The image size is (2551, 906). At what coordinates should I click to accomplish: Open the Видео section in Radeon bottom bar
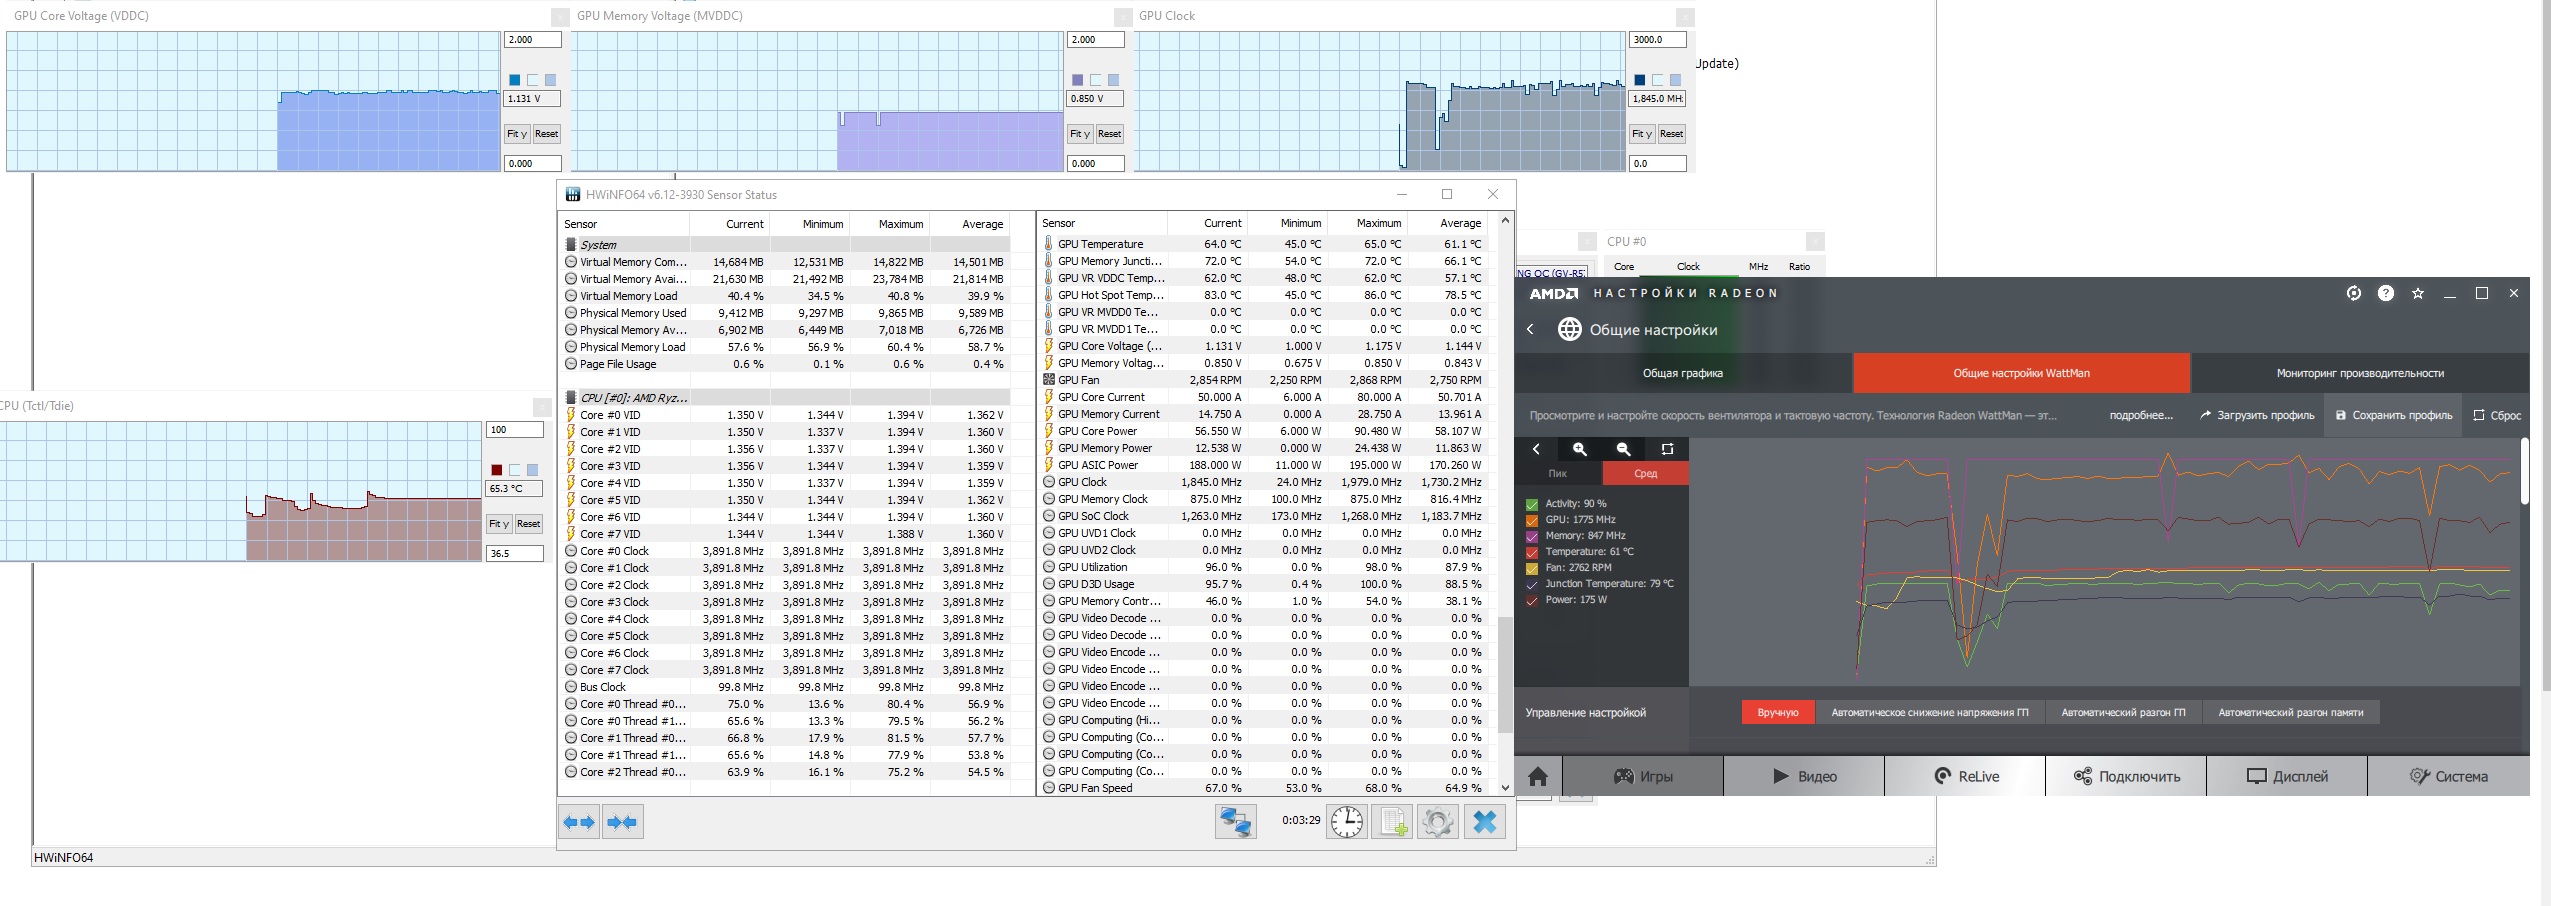coord(1804,776)
